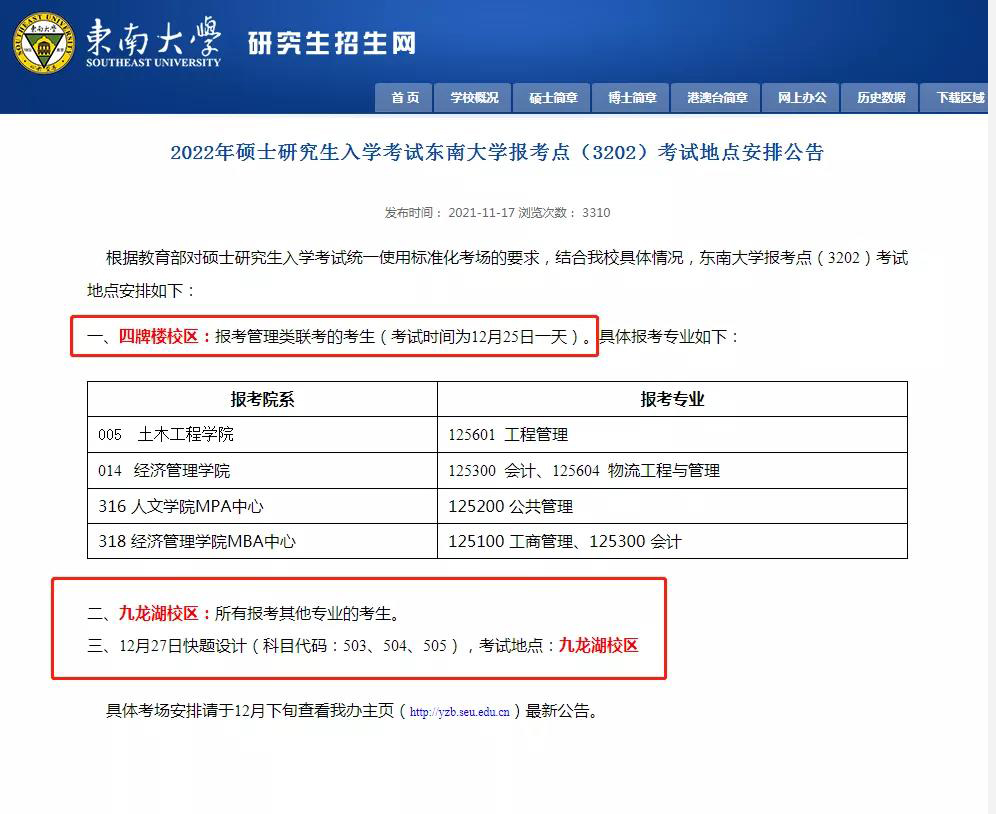Screen dimensions: 996x814
Task: Follow the yzb.seu.edu.cn hyperlink
Action: [460, 713]
